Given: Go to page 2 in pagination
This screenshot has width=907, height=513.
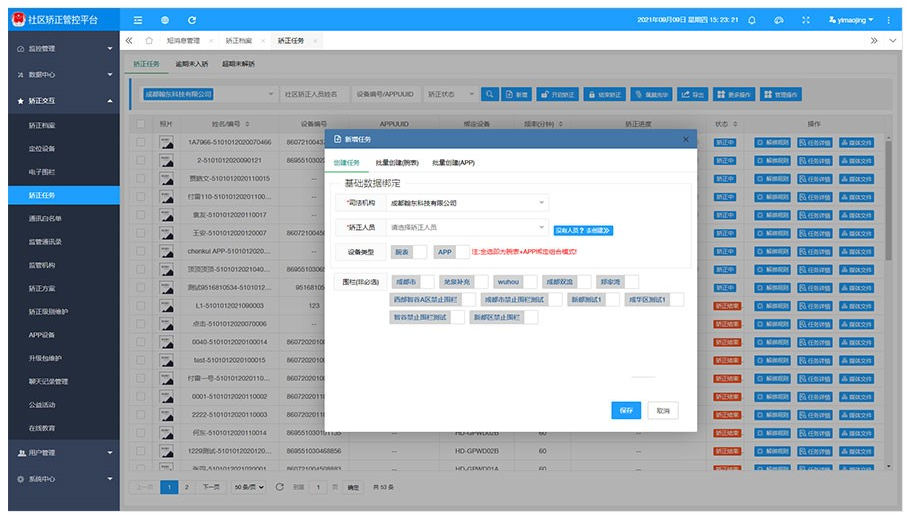Looking at the screenshot, I should pyautogui.click(x=187, y=487).
